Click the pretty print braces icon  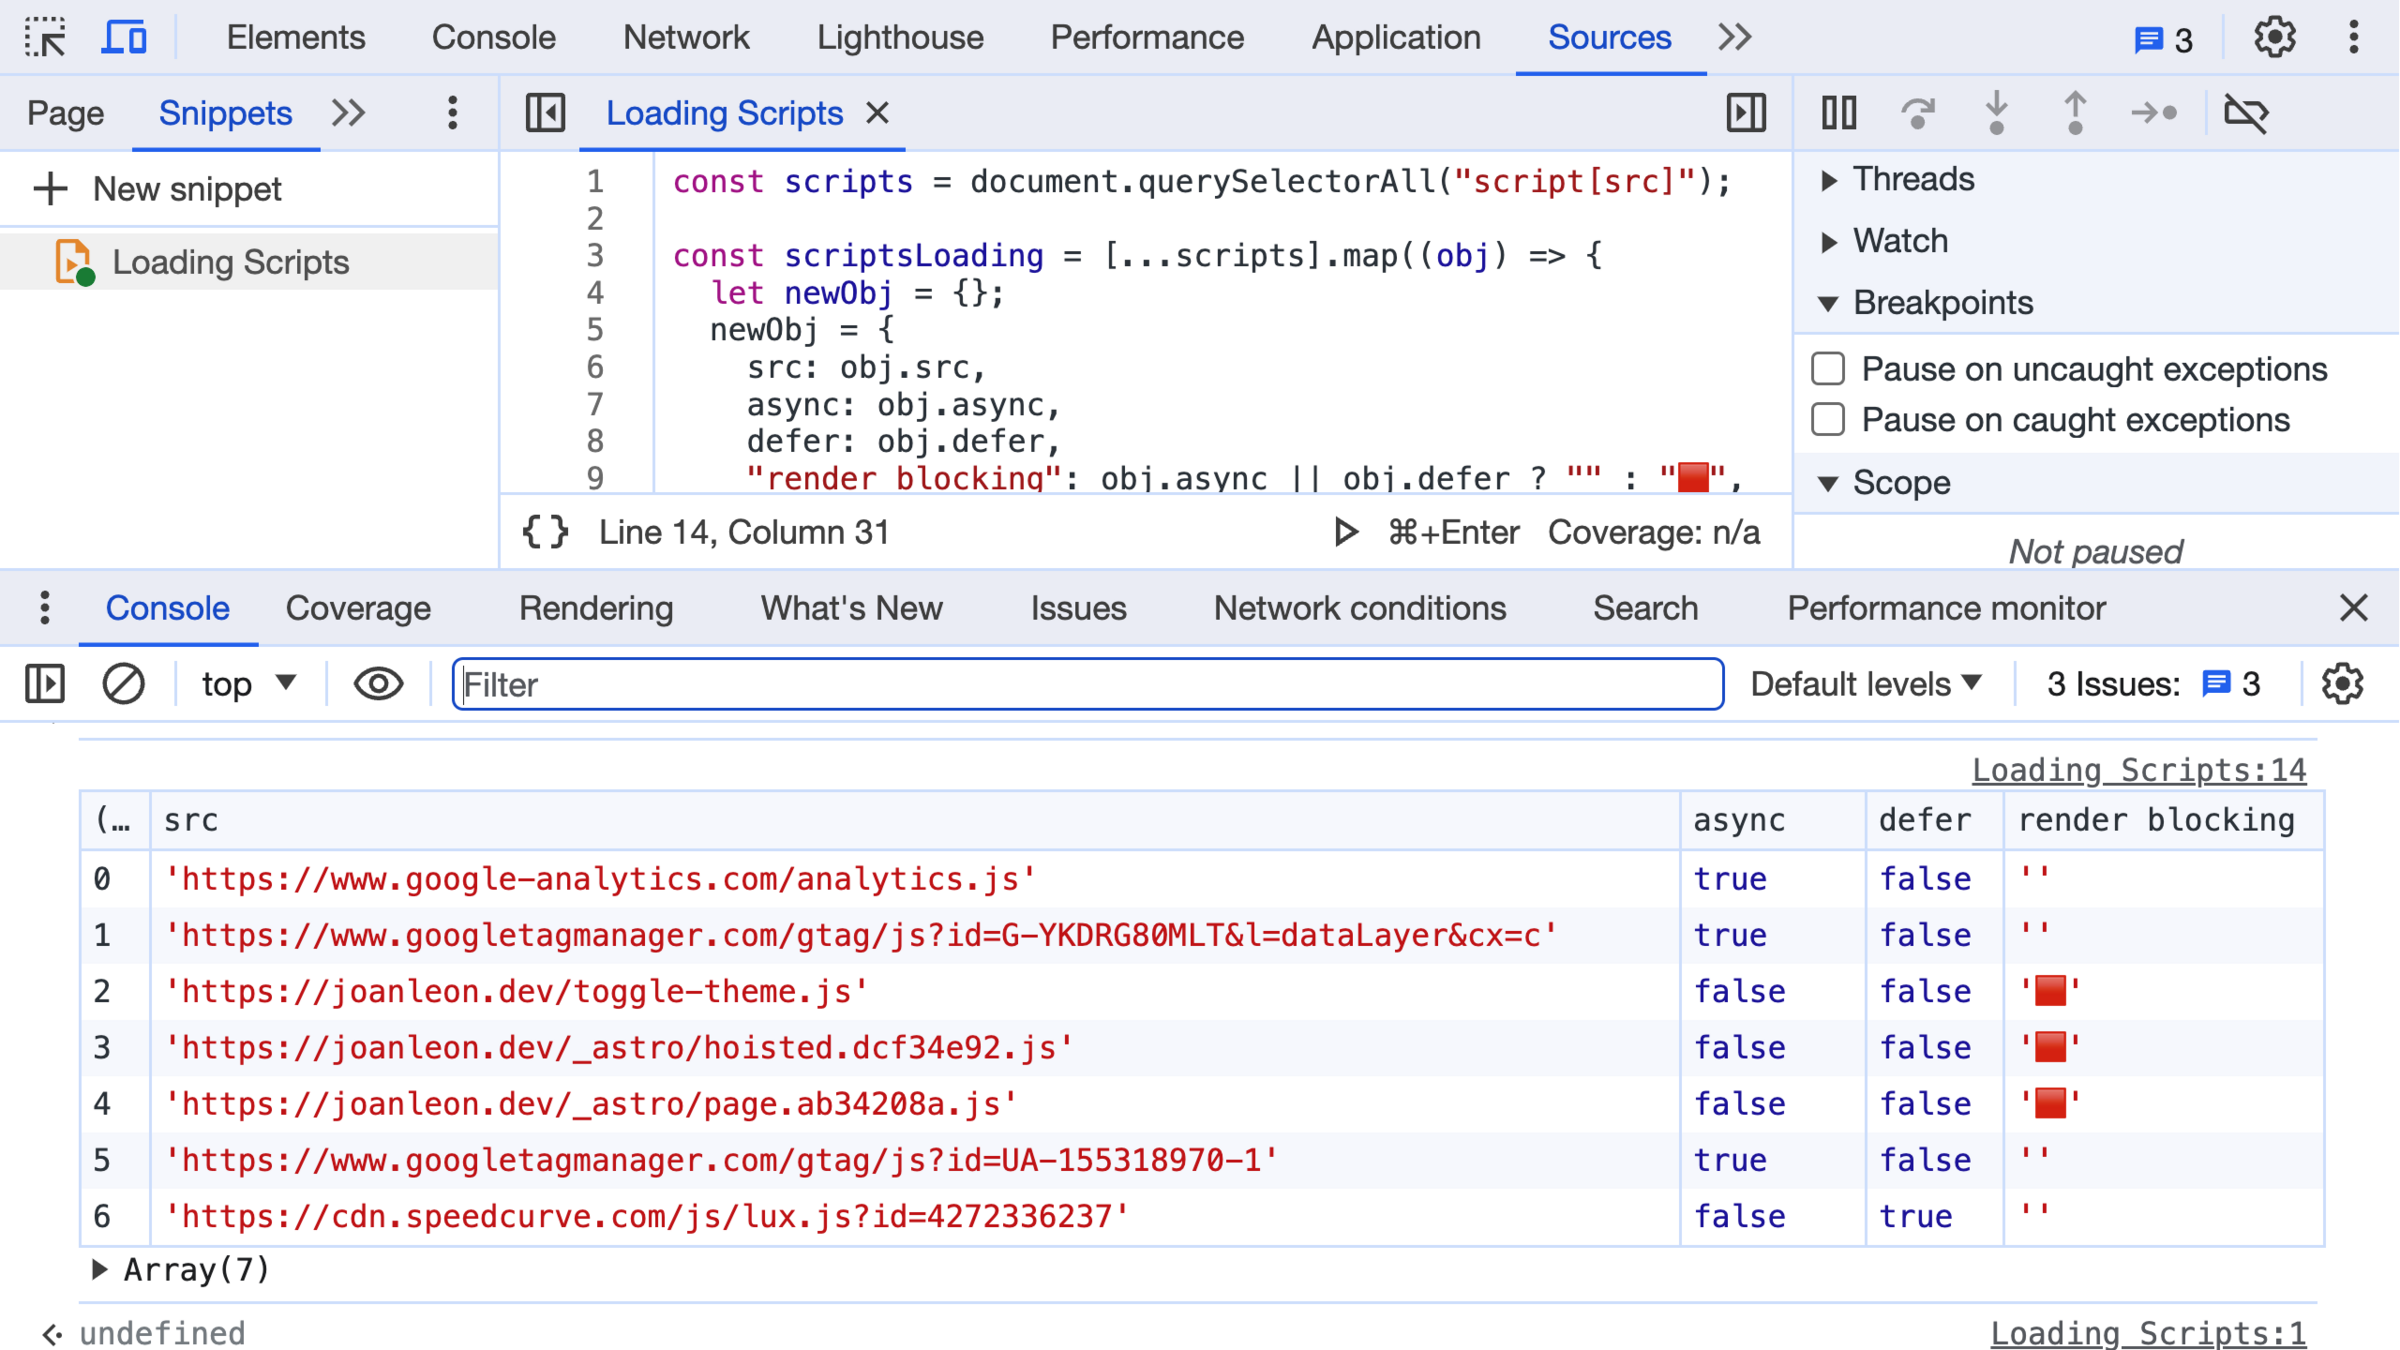tap(546, 532)
